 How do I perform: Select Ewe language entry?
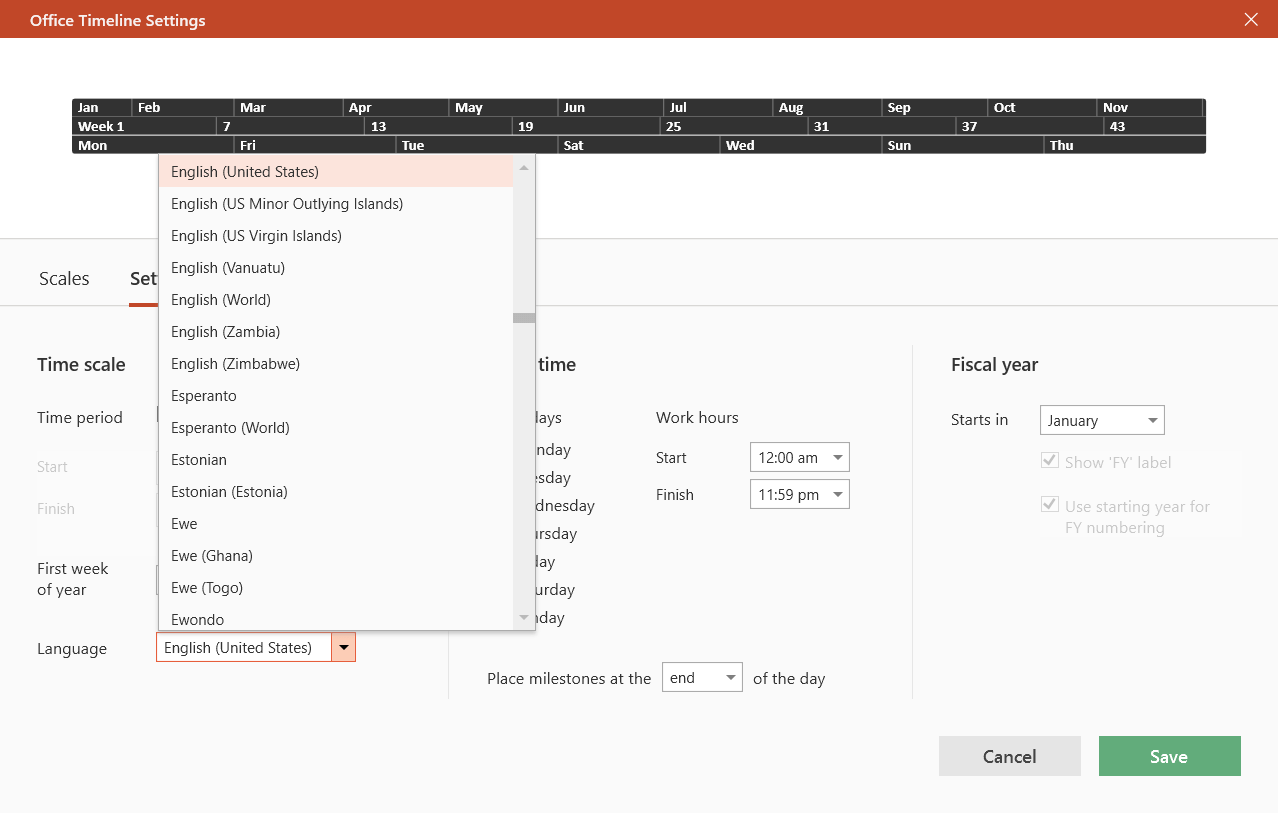click(336, 524)
